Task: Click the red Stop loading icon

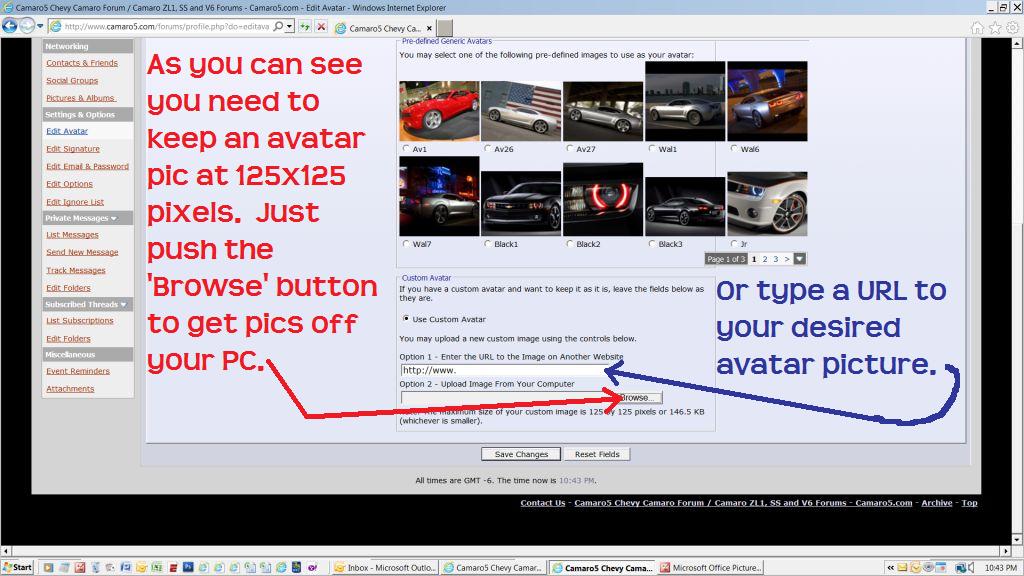Action: pyautogui.click(x=319, y=26)
